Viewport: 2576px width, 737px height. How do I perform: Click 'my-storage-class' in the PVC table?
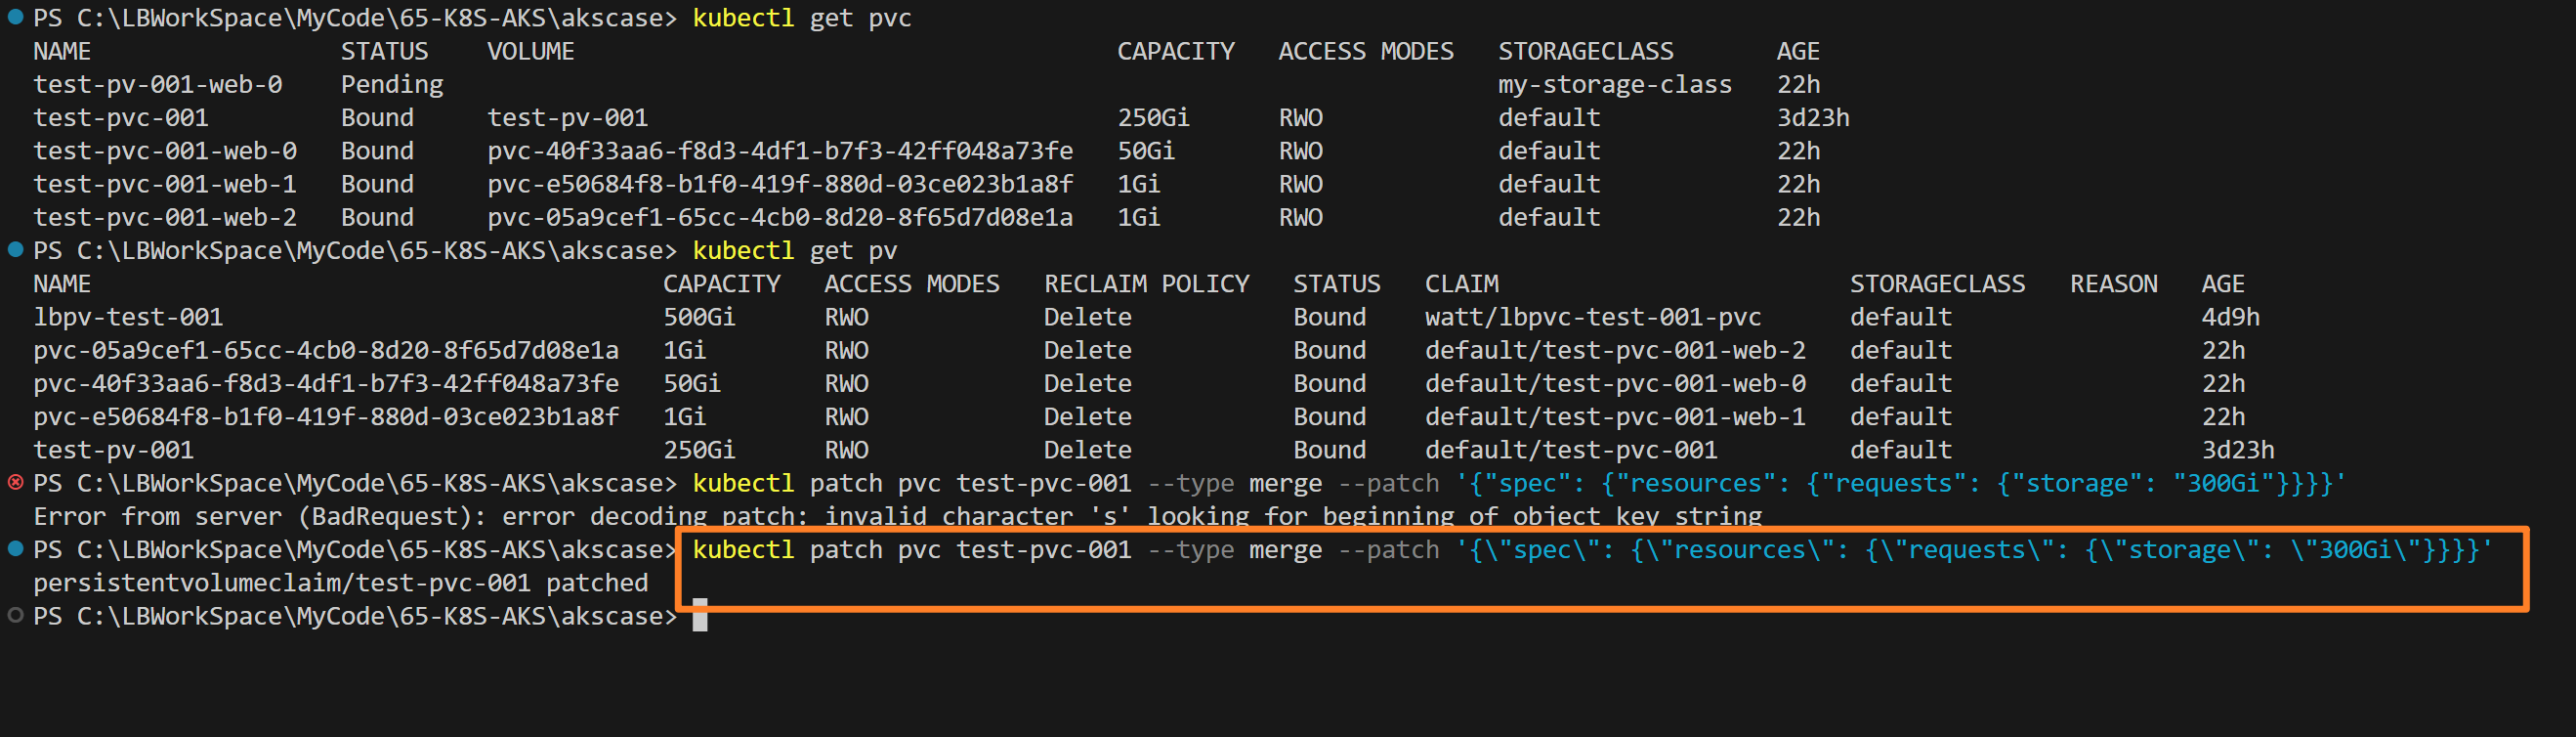point(1614,85)
